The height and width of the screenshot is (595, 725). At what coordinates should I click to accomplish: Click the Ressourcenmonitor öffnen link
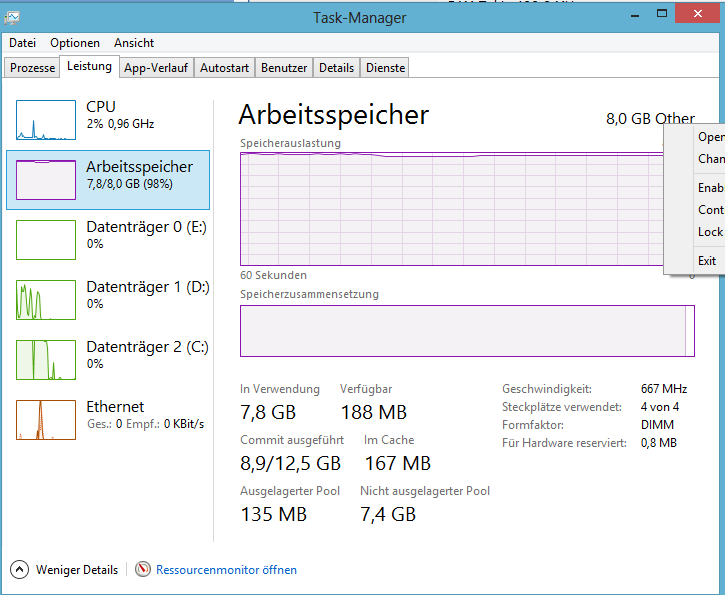coord(226,570)
